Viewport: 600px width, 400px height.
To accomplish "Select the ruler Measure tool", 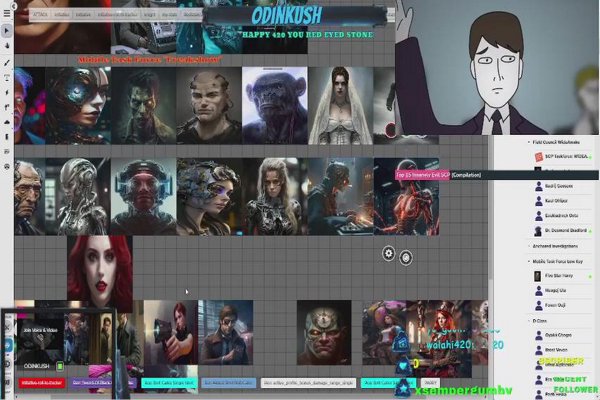I will point(7,107).
